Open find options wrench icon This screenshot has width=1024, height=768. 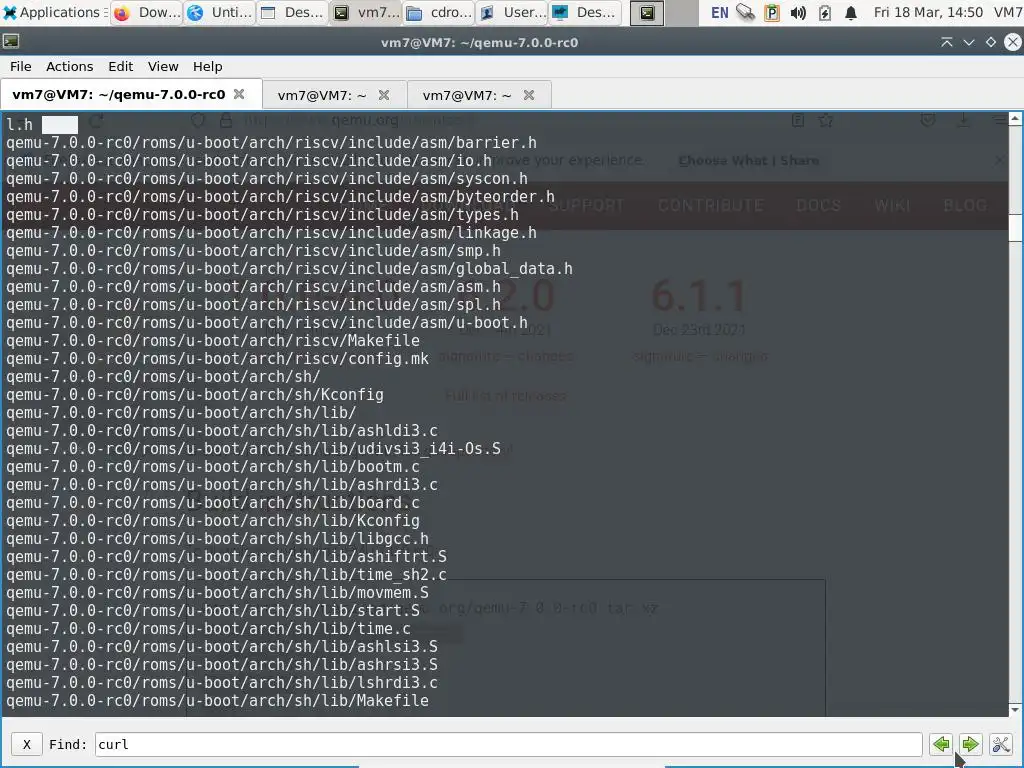1000,744
